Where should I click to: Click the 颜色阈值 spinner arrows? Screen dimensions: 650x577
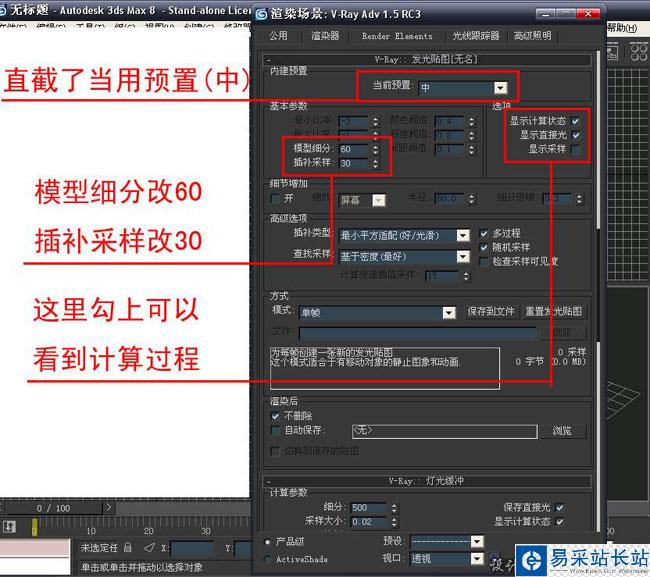[471, 121]
